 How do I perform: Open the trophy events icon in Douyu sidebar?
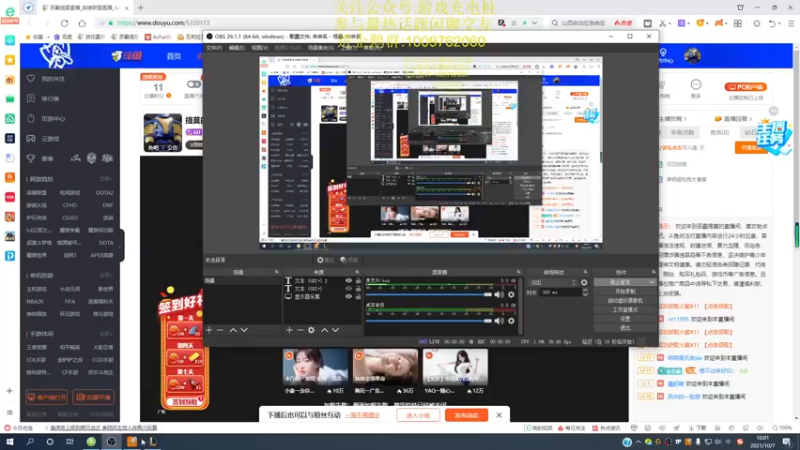coord(31,159)
